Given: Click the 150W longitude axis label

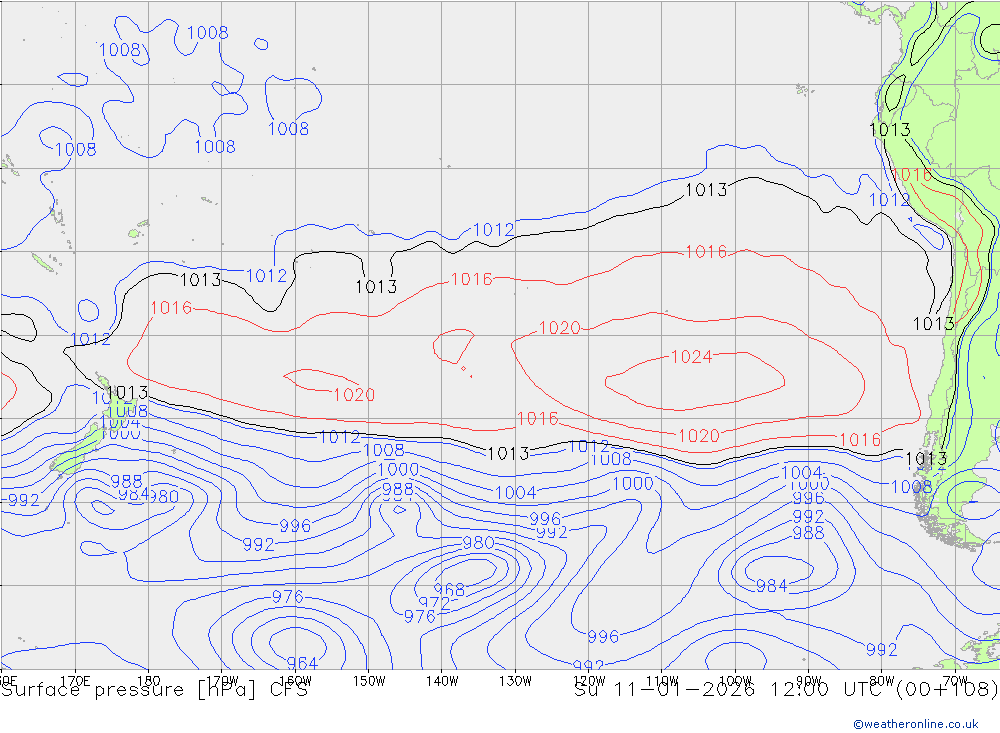Looking at the screenshot, I should tap(369, 681).
